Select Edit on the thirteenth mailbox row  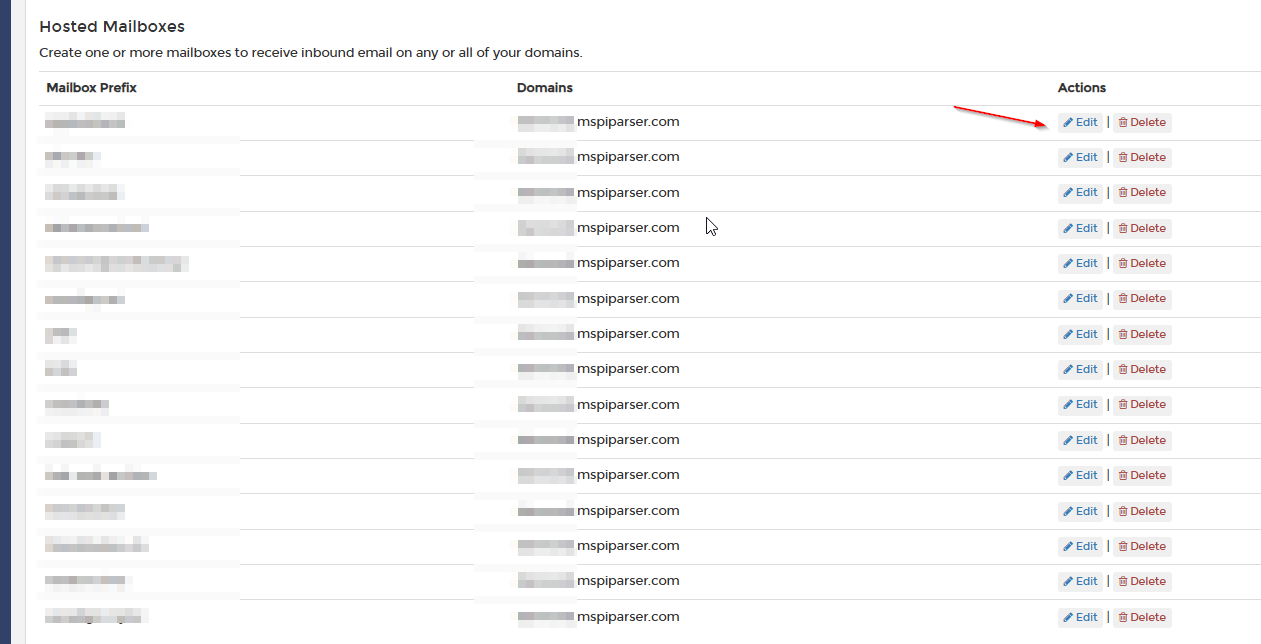1080,546
